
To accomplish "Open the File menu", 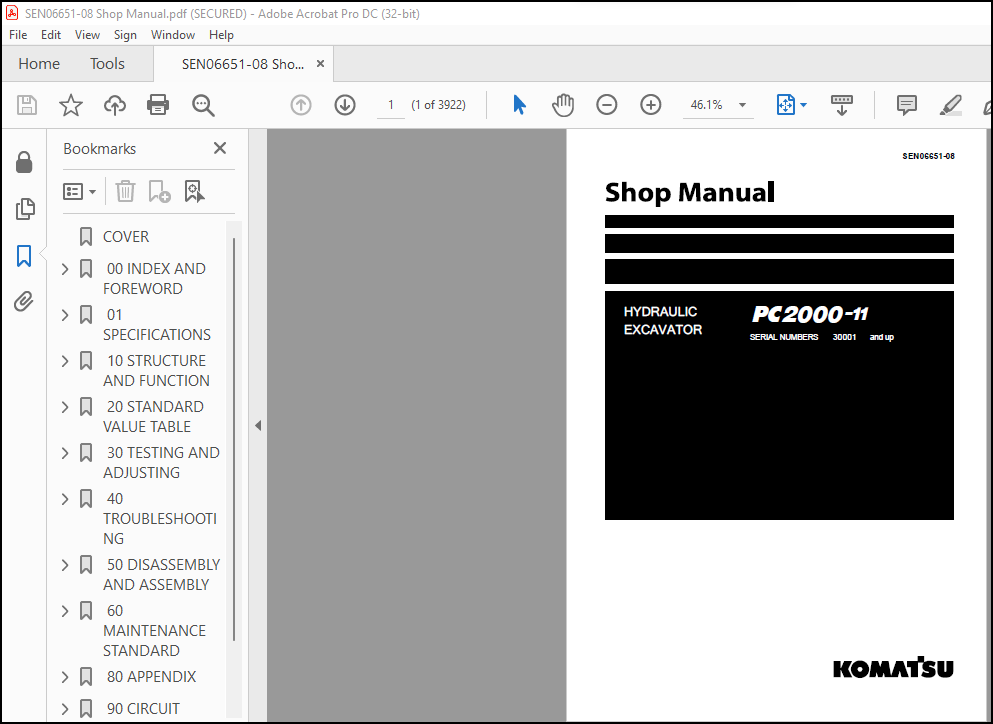I will pos(18,35).
